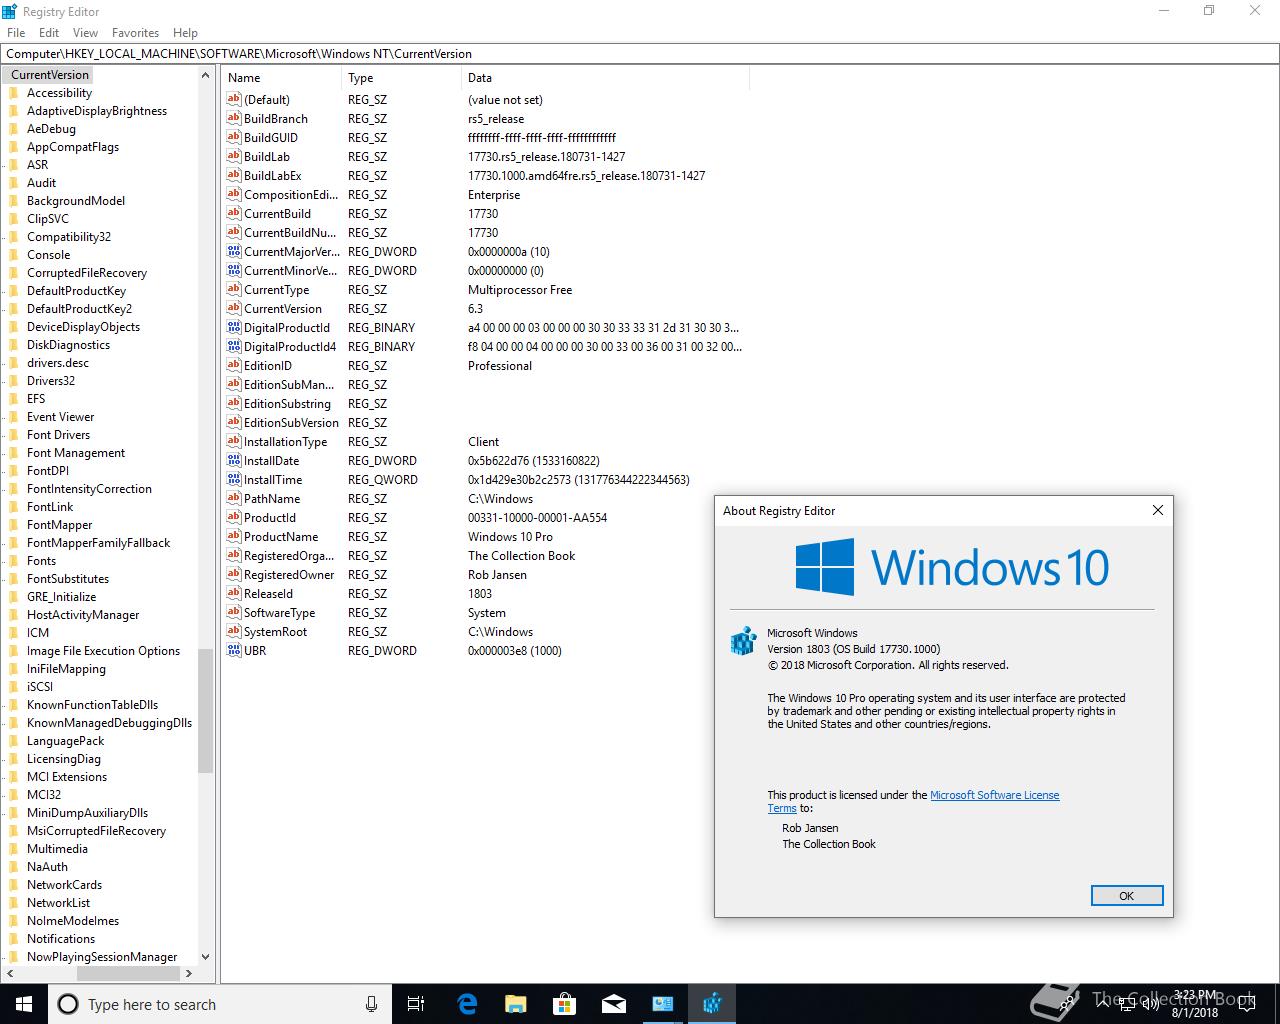Open Task View from the taskbar
Image resolution: width=1280 pixels, height=1024 pixels.
pos(416,1004)
